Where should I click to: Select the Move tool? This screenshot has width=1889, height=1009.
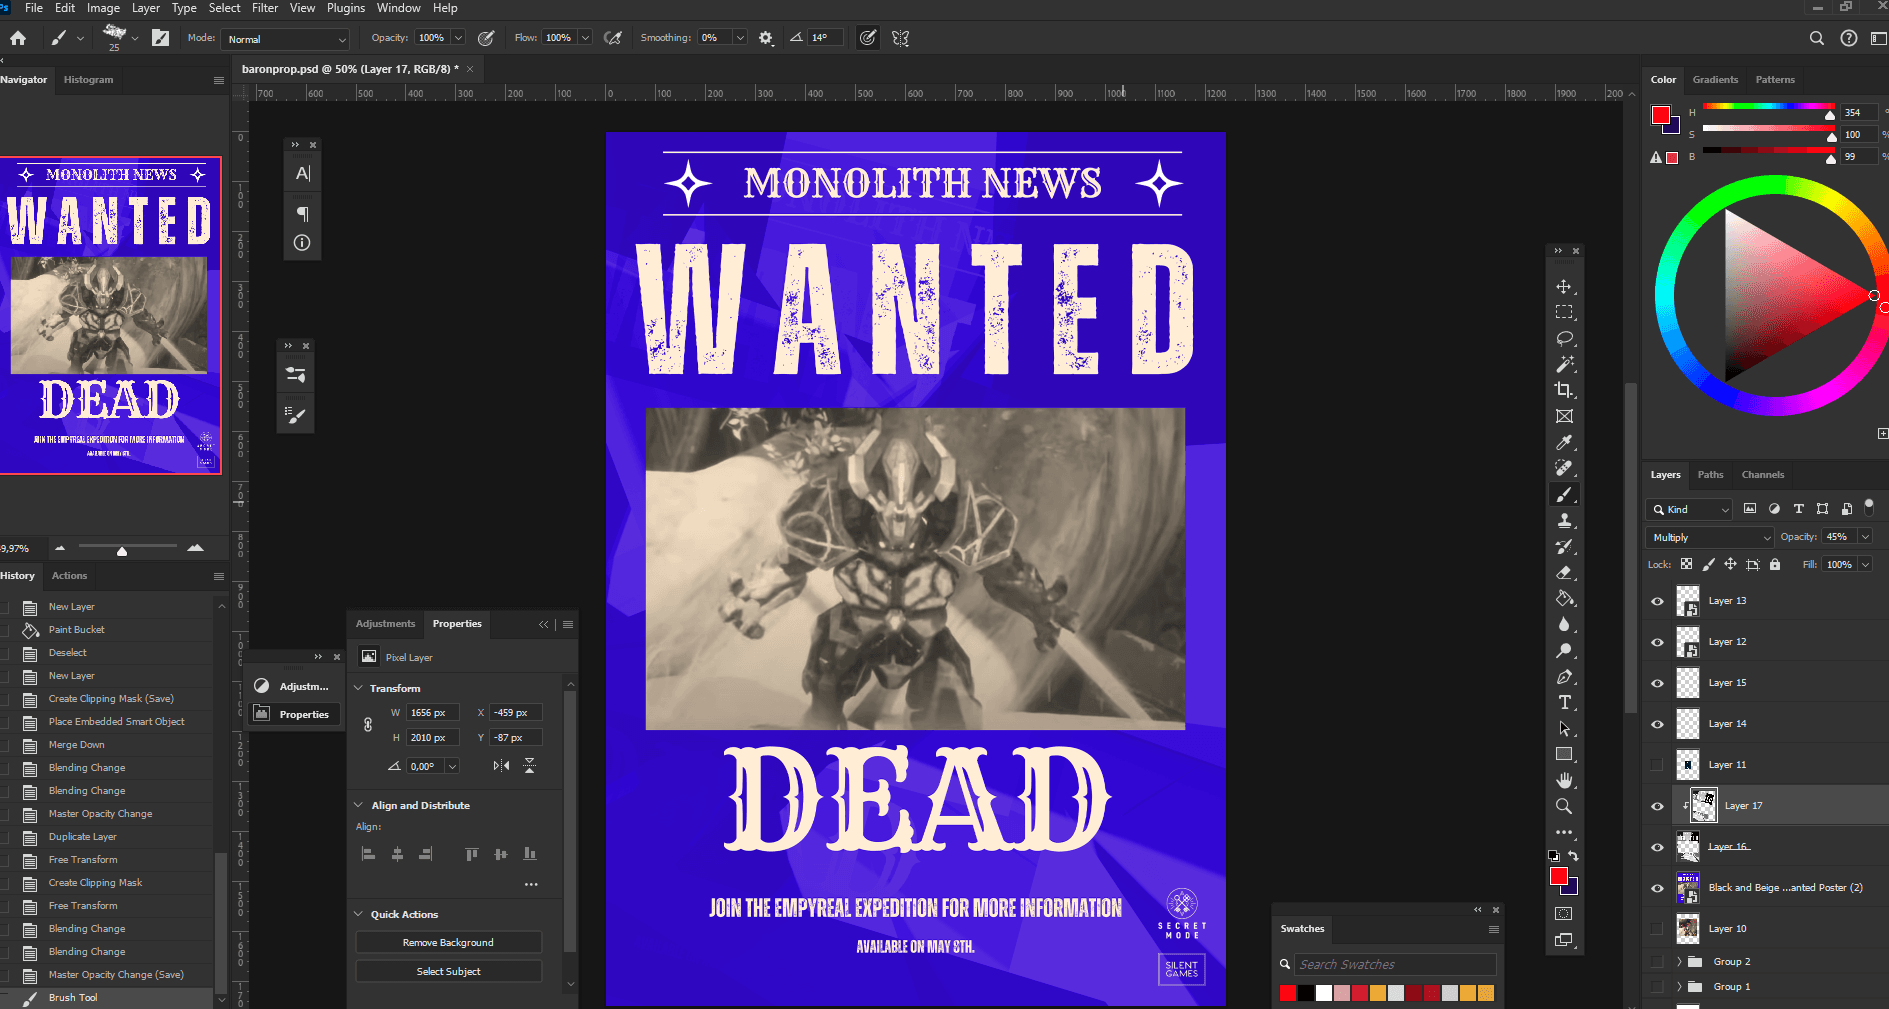(x=1564, y=287)
